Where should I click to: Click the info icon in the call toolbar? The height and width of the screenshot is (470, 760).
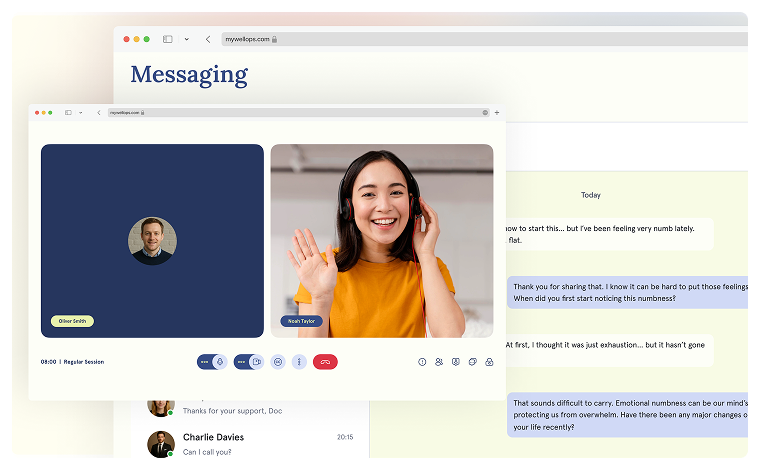tap(422, 362)
